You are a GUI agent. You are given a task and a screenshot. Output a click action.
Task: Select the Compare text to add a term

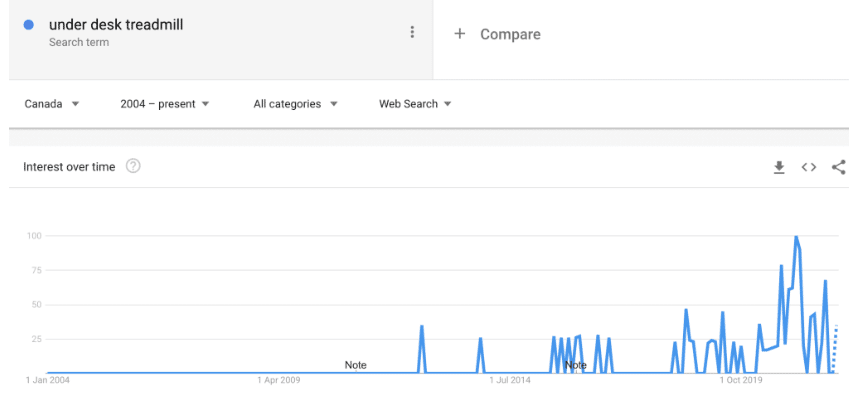point(510,35)
